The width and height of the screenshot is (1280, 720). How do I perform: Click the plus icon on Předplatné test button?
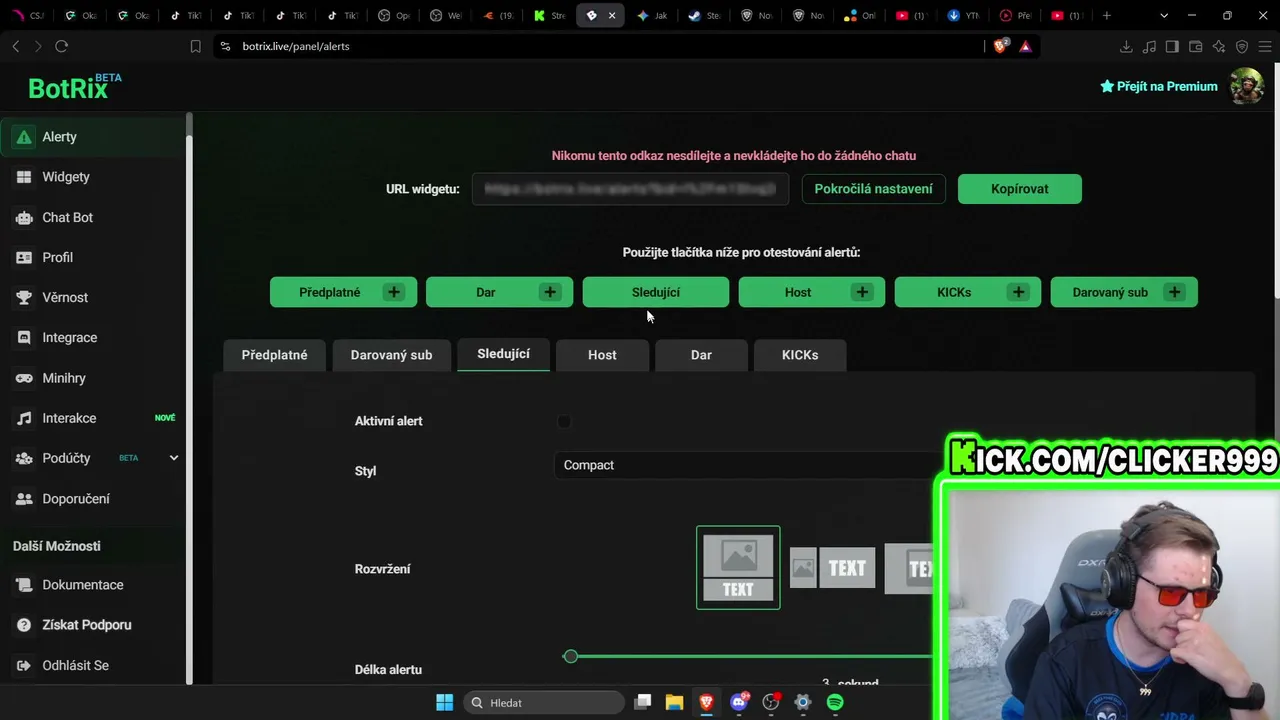click(x=394, y=292)
